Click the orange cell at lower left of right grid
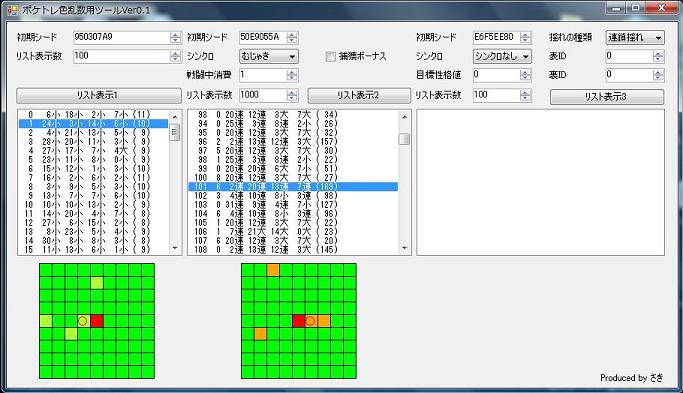 (x=260, y=334)
